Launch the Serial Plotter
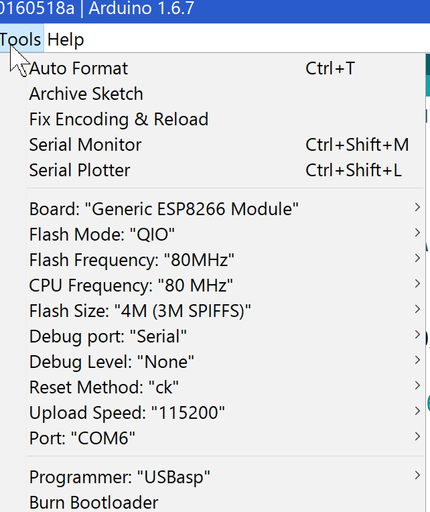 pyautogui.click(x=225, y=170)
